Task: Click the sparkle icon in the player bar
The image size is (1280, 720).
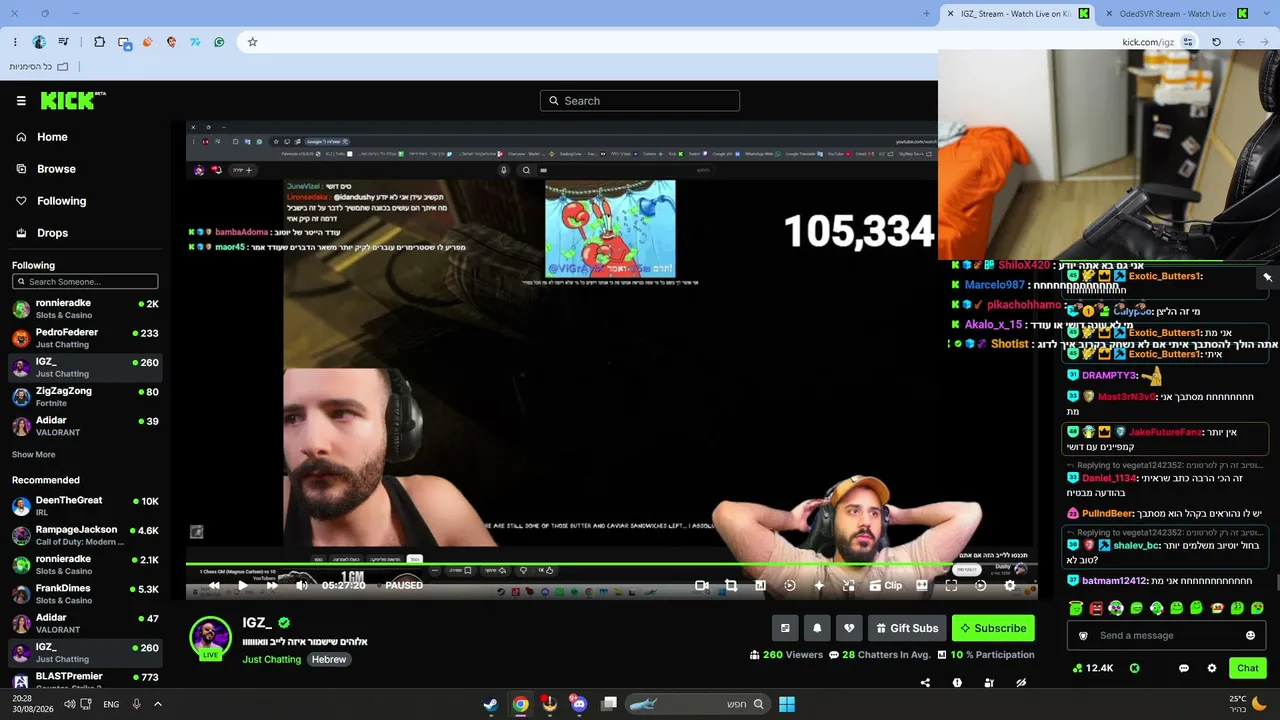Action: (x=819, y=586)
